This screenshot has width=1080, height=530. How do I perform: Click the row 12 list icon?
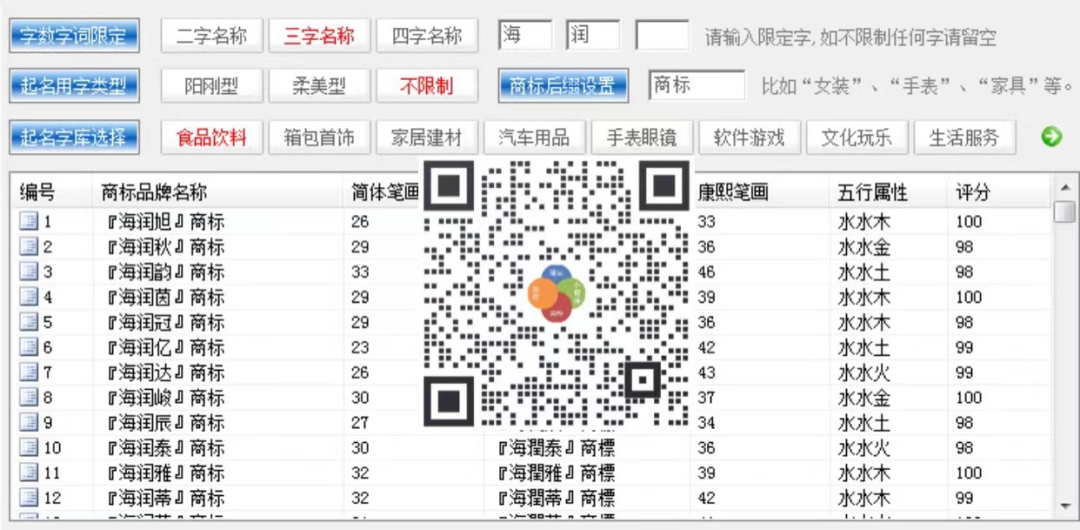coord(28,498)
